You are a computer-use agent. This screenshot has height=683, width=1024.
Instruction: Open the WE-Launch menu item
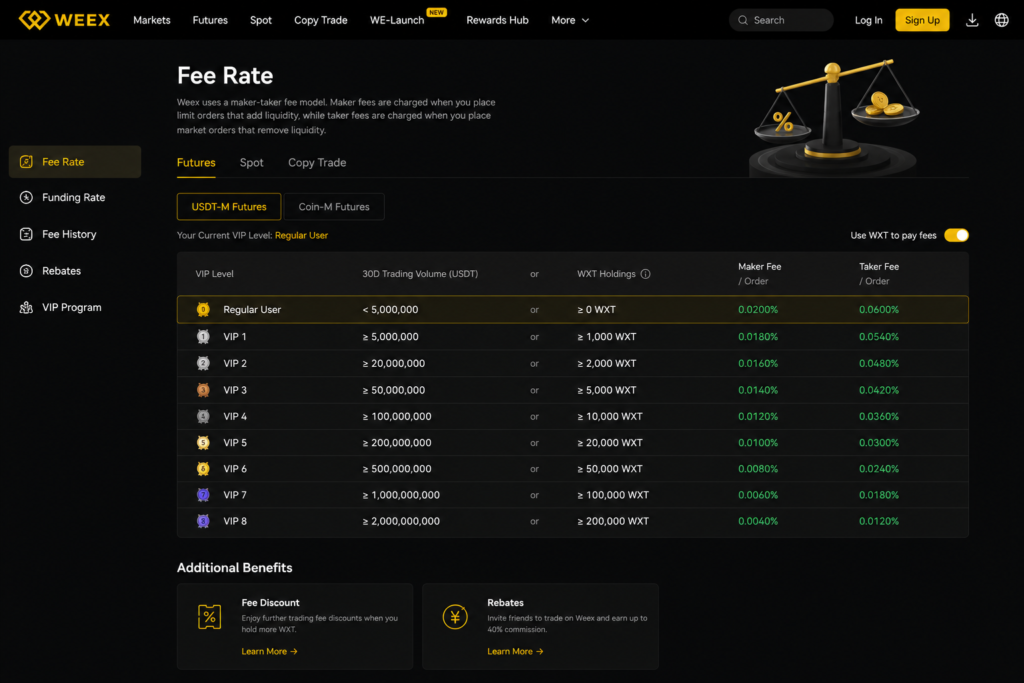(x=397, y=20)
